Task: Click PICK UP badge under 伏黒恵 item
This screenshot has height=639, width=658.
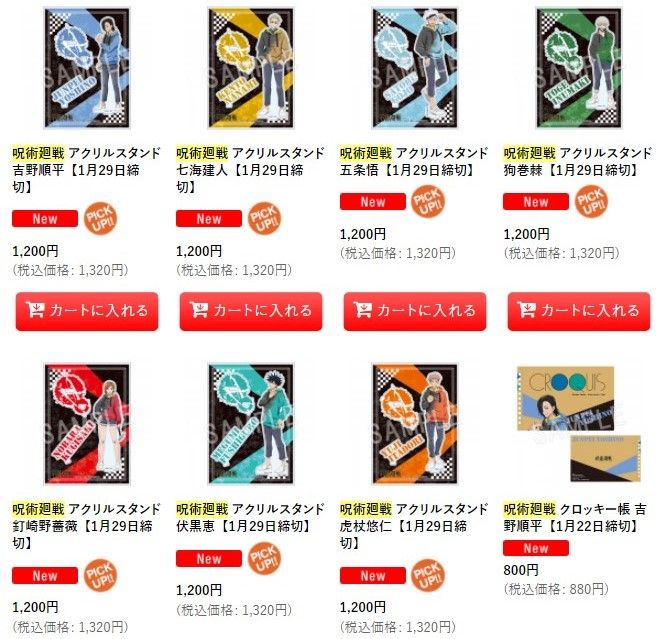Action: pyautogui.click(x=264, y=558)
